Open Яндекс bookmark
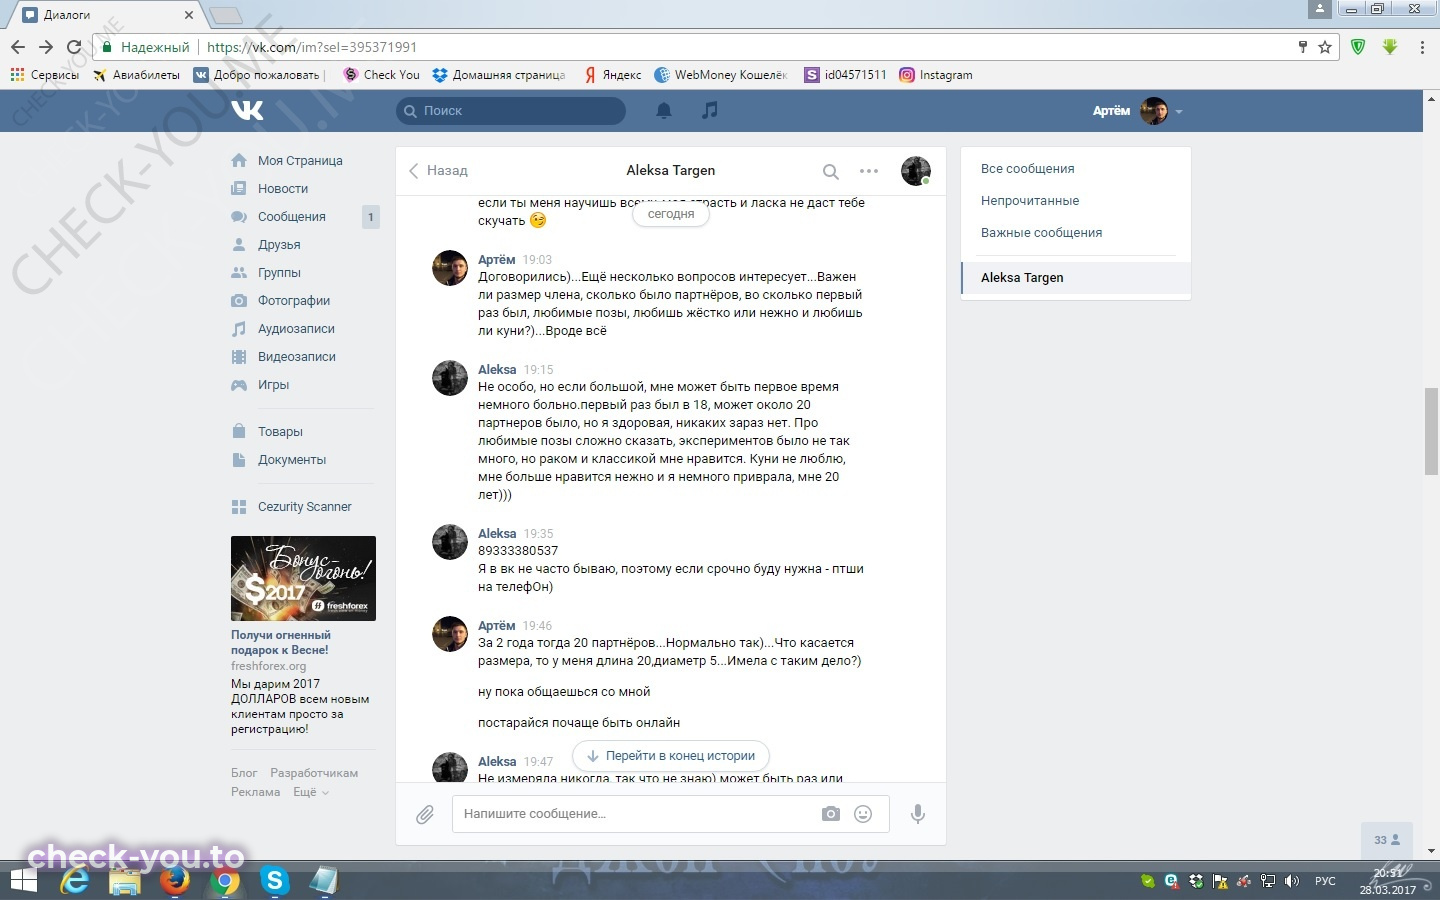Viewport: 1440px width, 900px height. [x=612, y=75]
